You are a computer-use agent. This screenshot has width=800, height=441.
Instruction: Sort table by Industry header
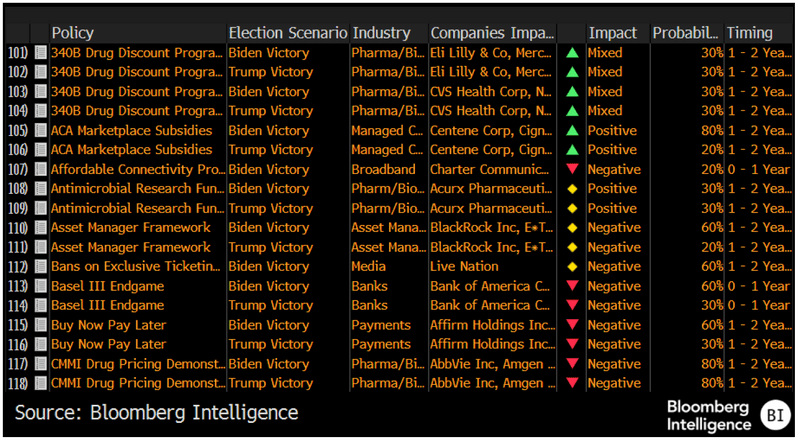click(381, 33)
